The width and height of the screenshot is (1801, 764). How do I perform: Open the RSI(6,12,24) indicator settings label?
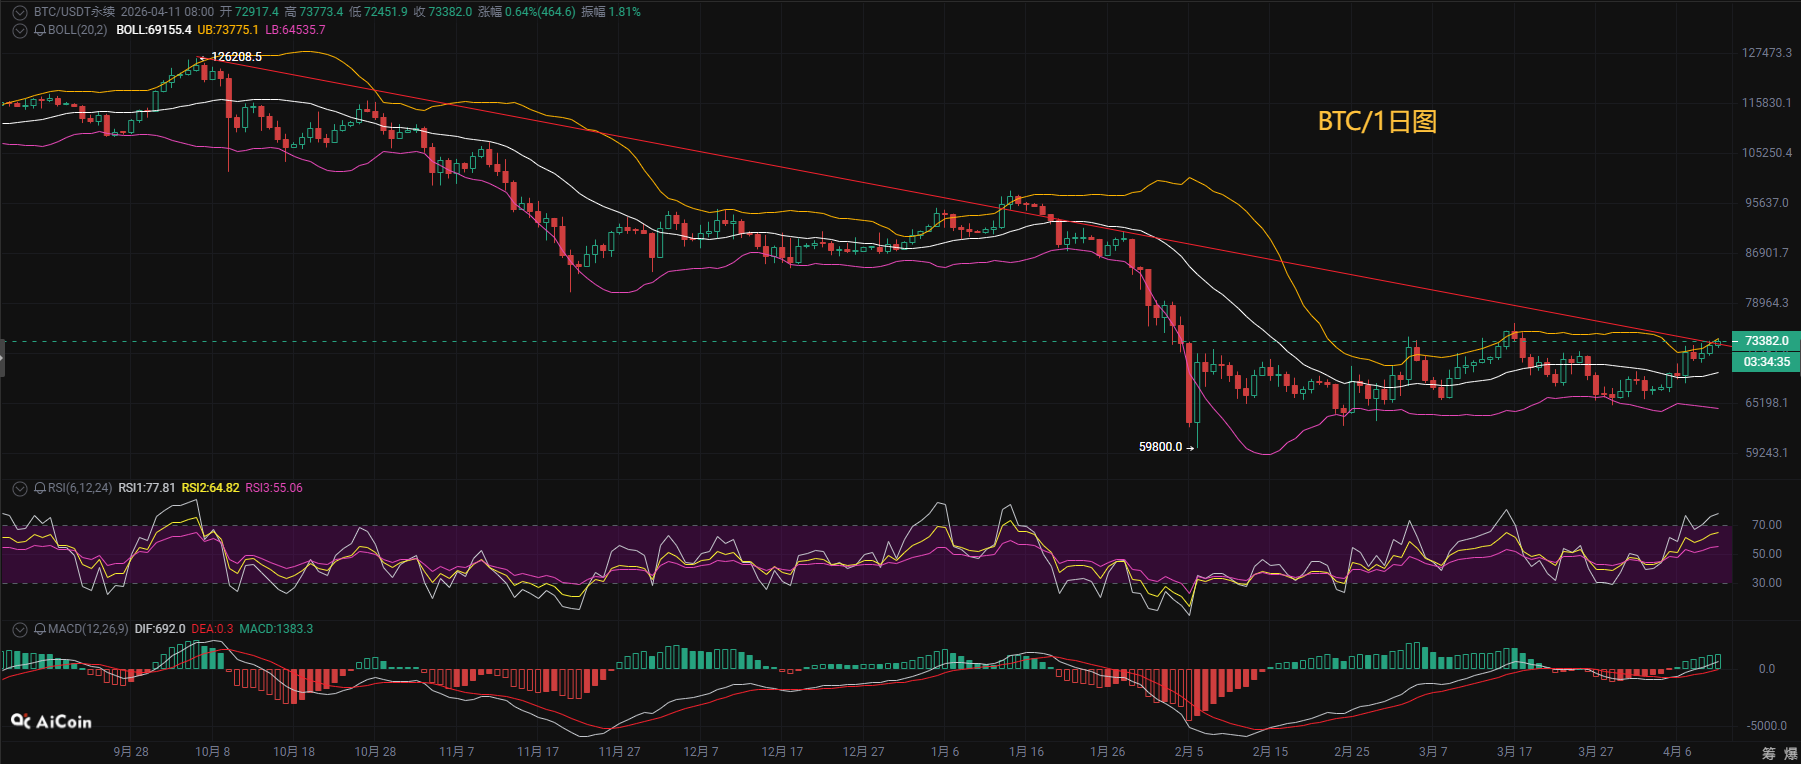[x=80, y=488]
